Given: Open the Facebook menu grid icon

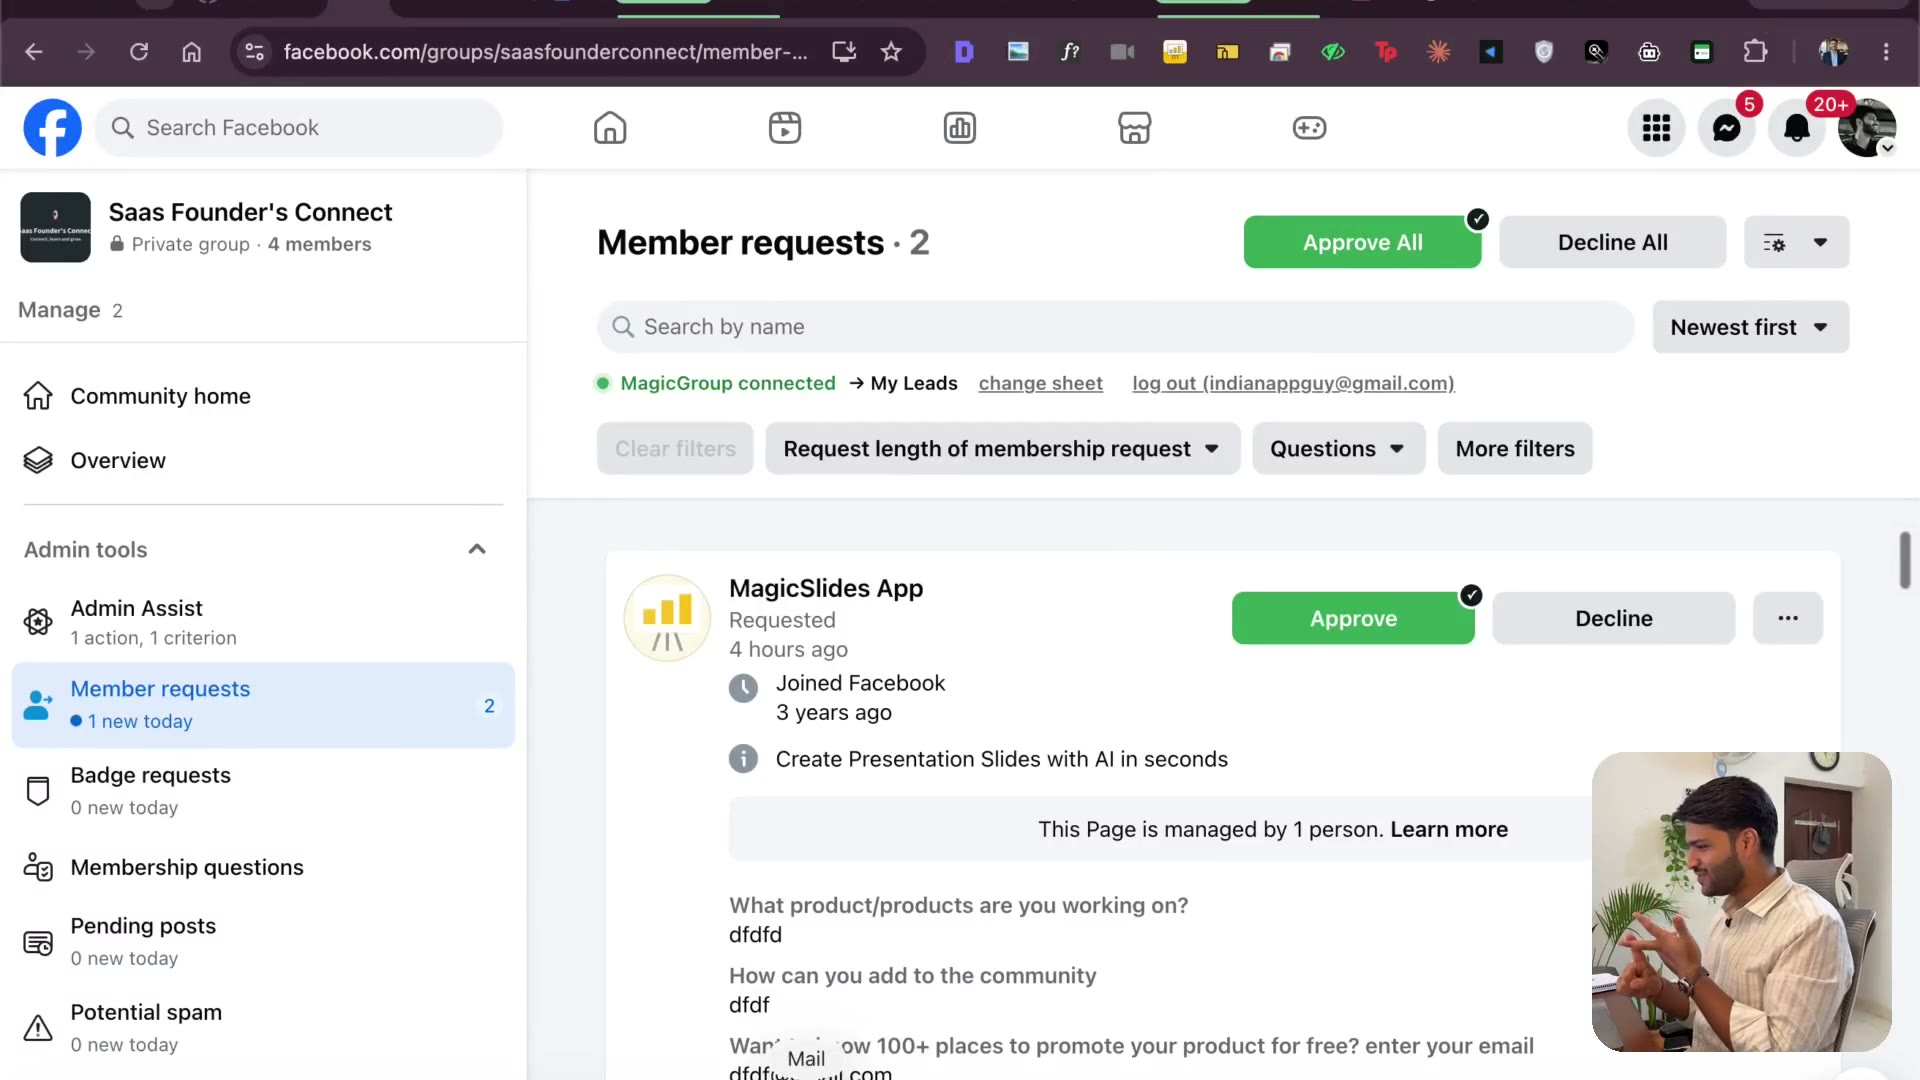Looking at the screenshot, I should [x=1656, y=128].
